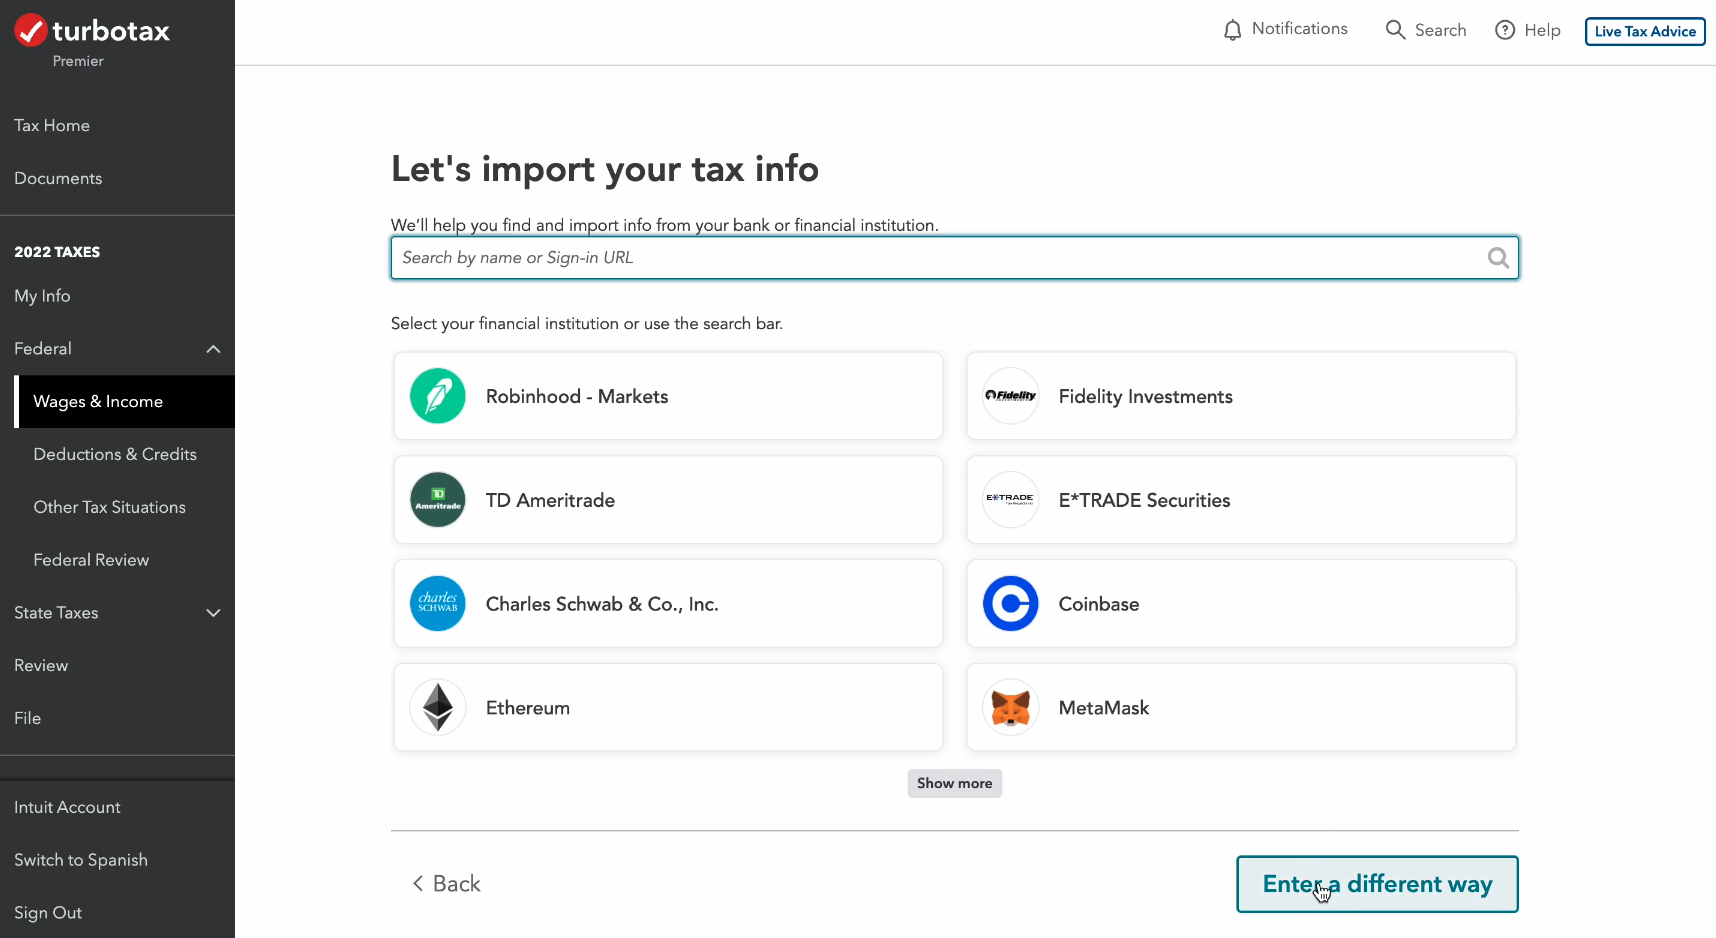The width and height of the screenshot is (1716, 938).
Task: Click the State Taxes label
Action: 56,613
